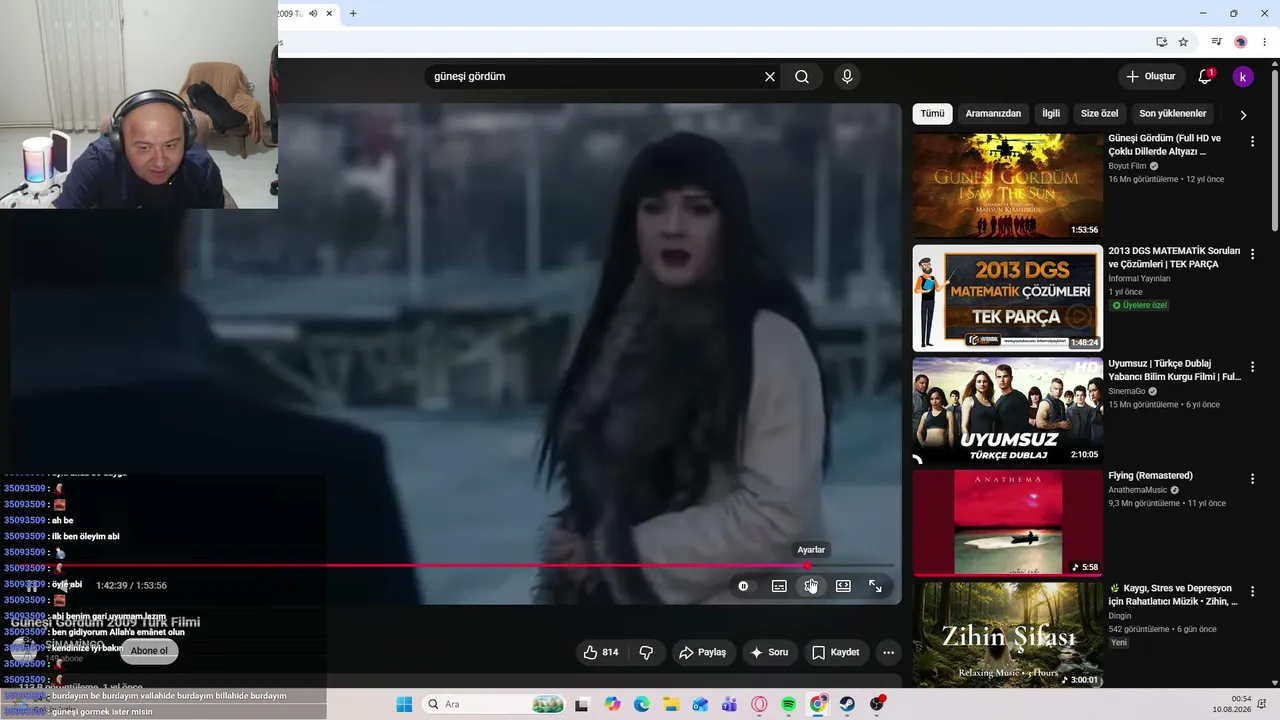Clear the YouTube search box text
Viewport: 1280px width, 720px height.
tap(770, 77)
